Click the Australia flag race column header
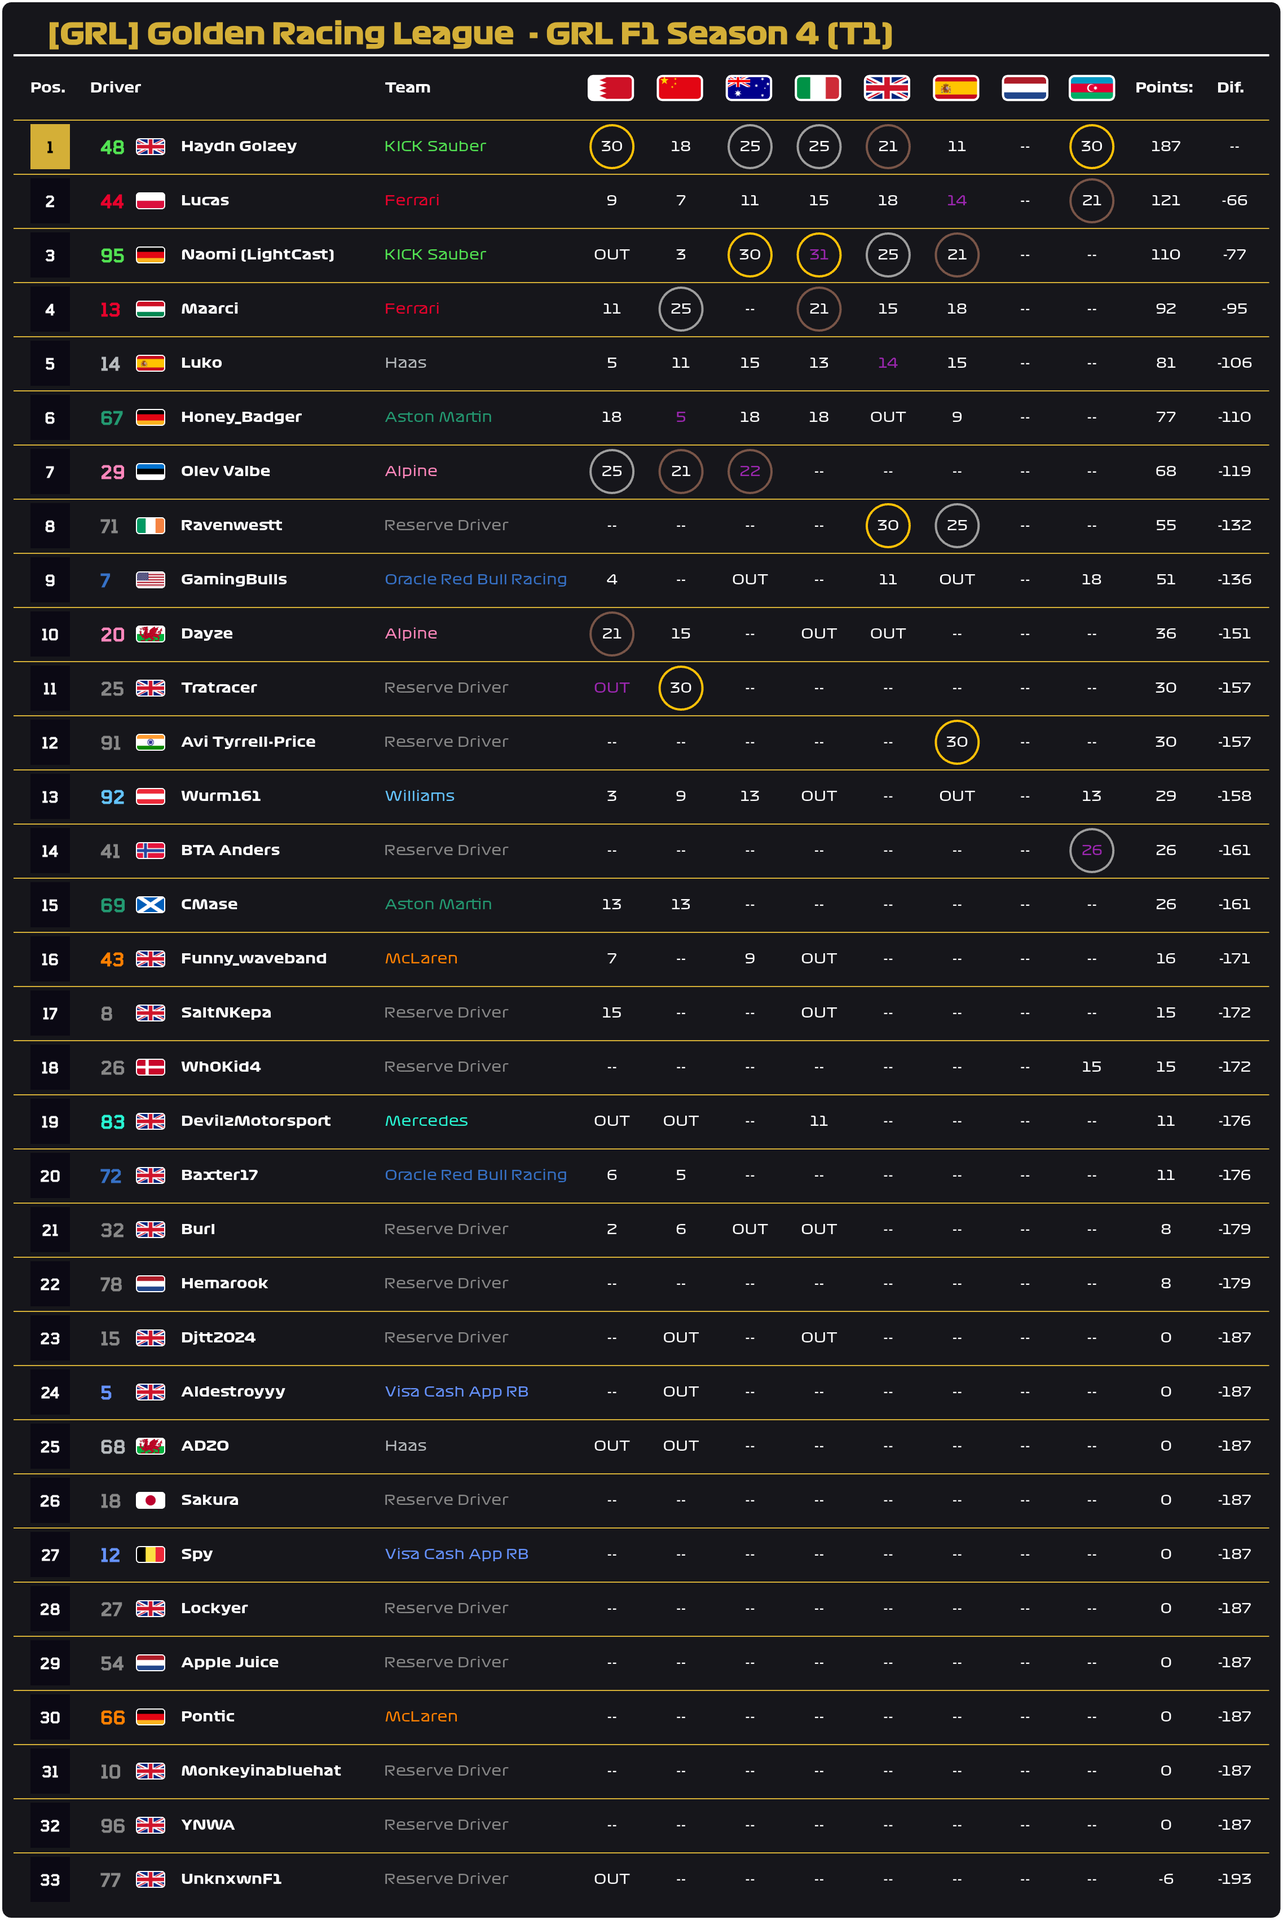Screen dimensions: 1283x1920 coord(749,88)
